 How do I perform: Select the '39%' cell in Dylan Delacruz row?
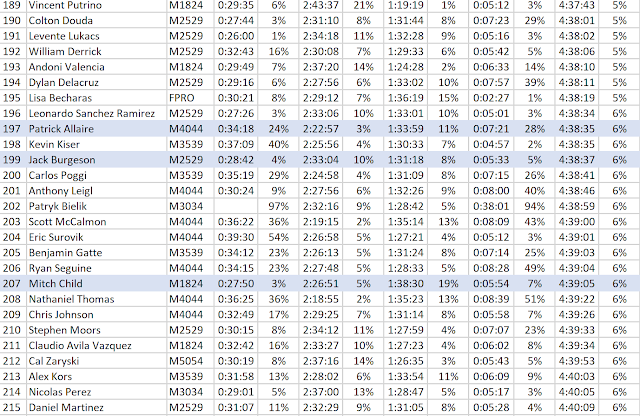[x=534, y=82]
